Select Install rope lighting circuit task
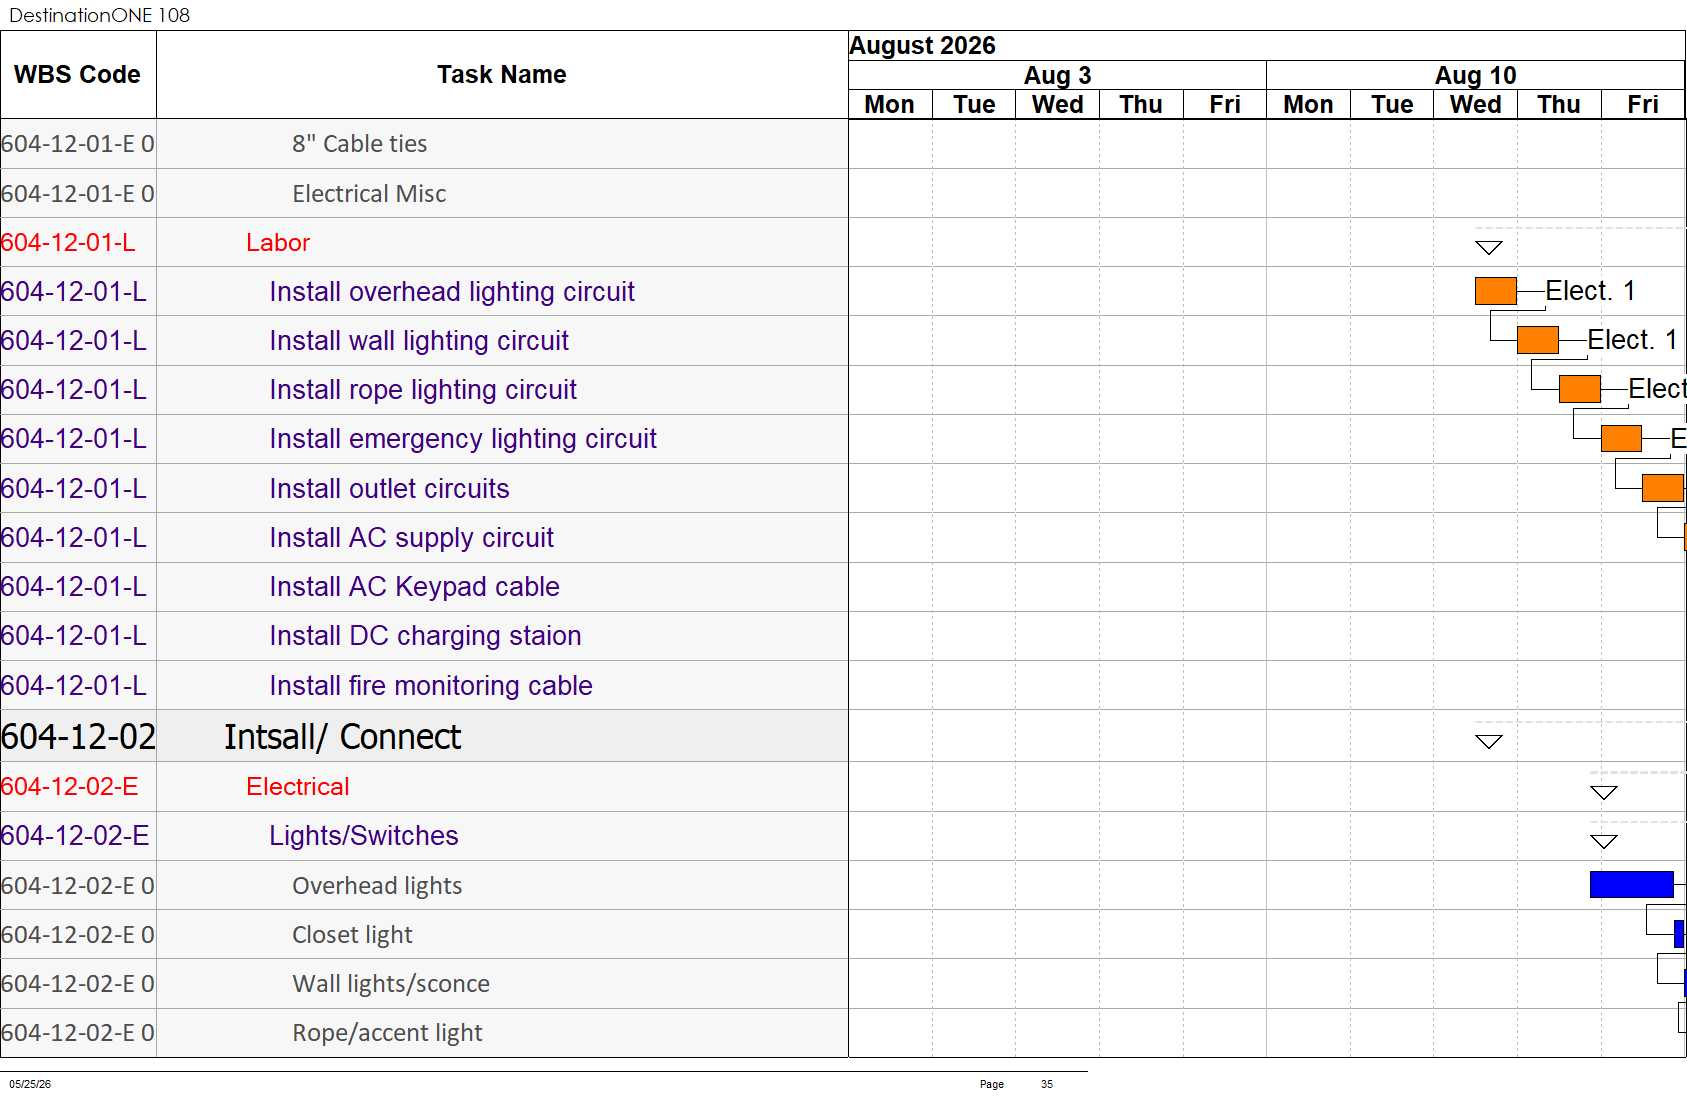1687x1097 pixels. (423, 390)
